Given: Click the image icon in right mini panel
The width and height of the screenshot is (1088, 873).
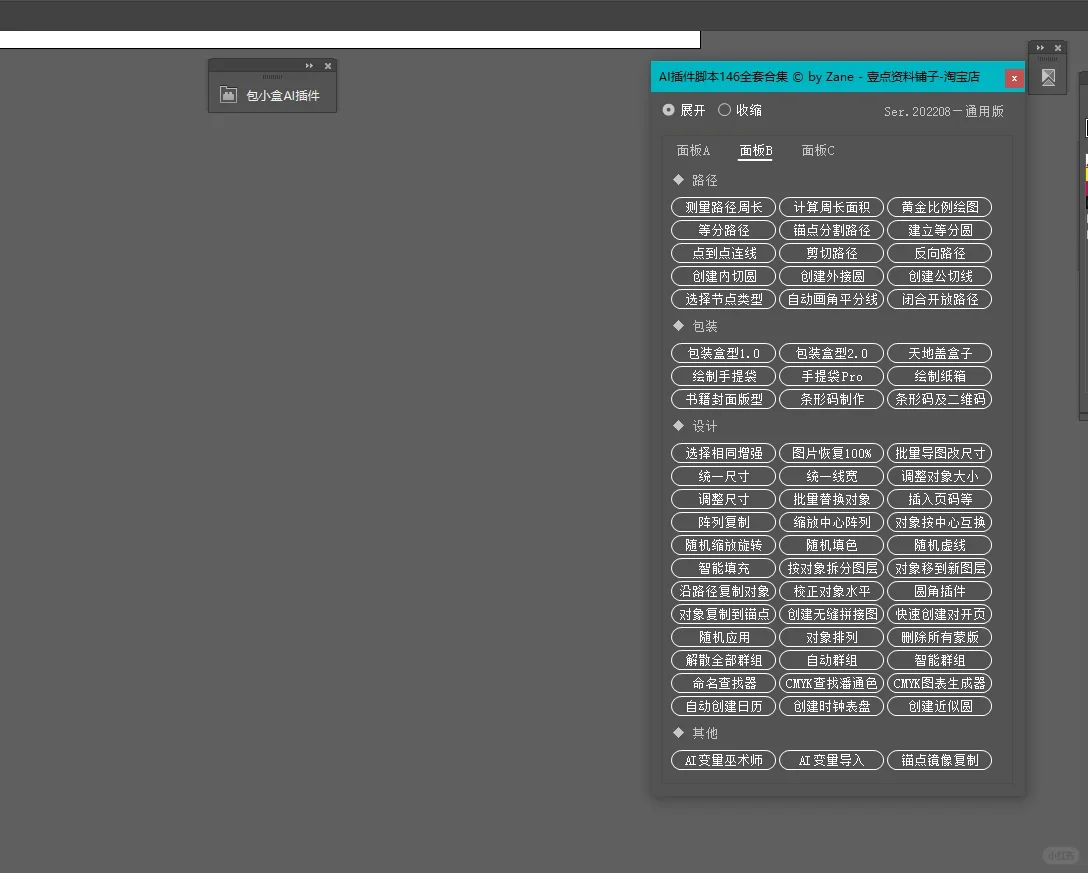Looking at the screenshot, I should pos(1048,77).
